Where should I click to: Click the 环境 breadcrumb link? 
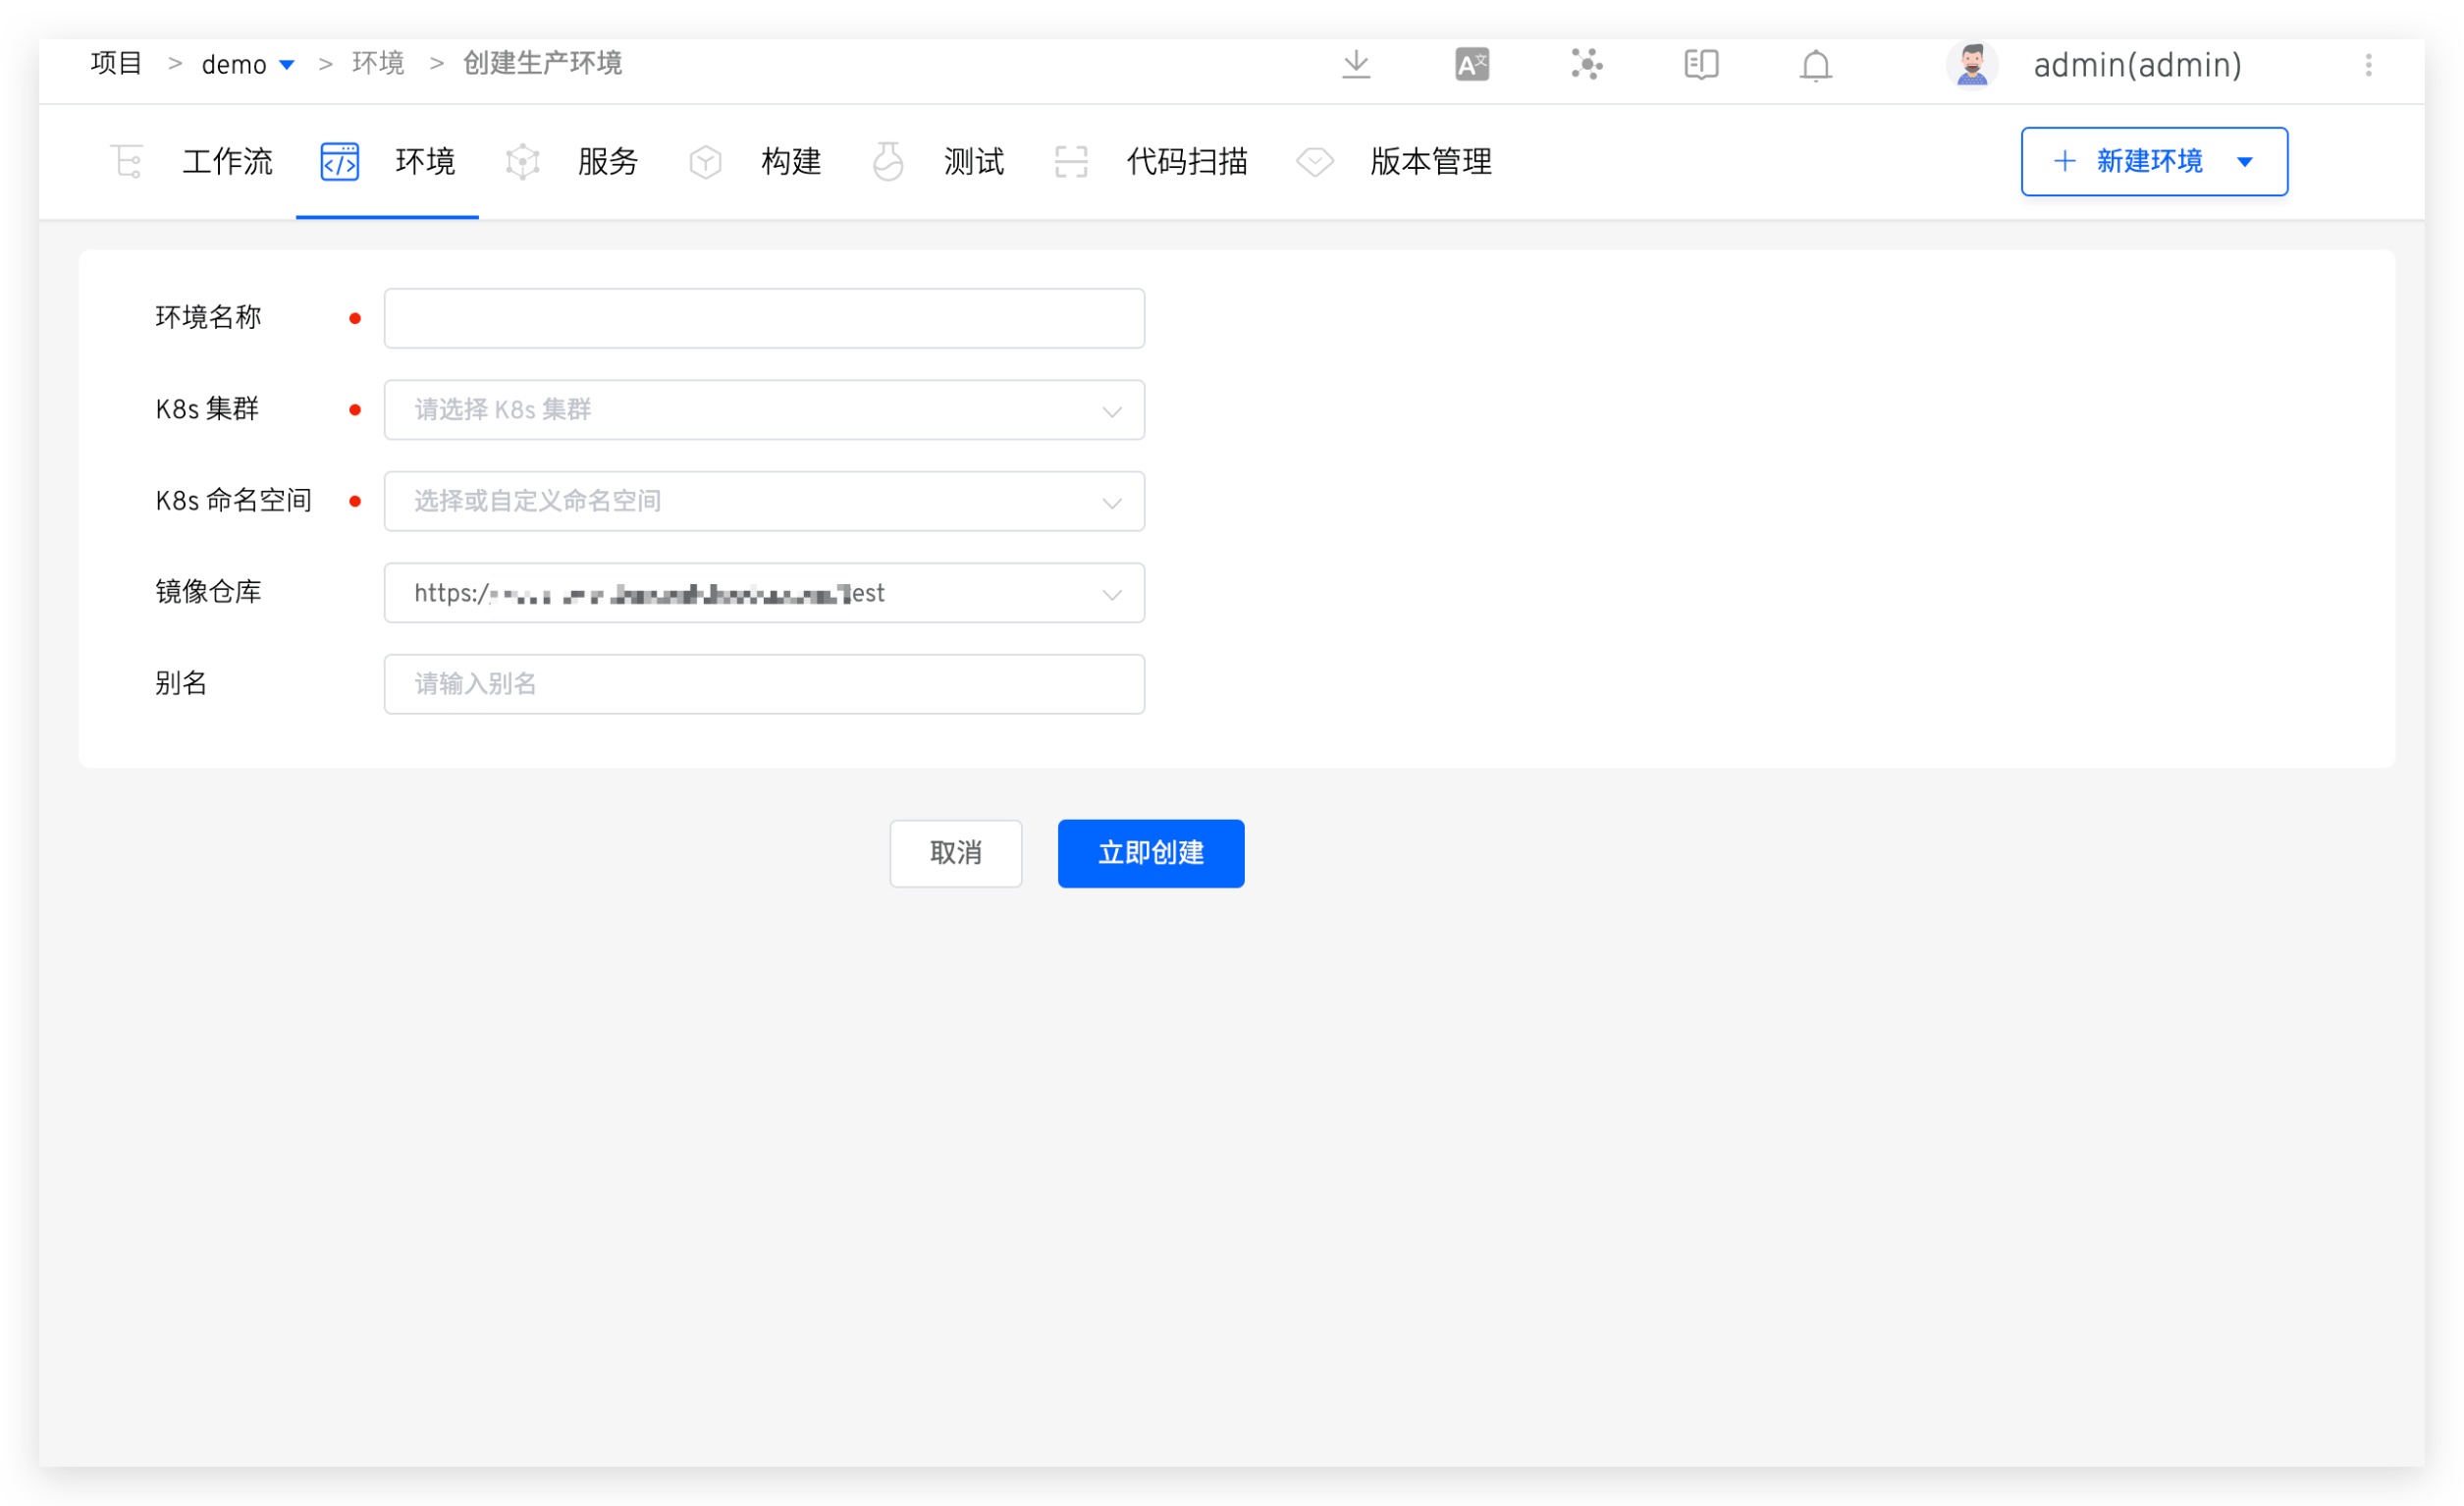pyautogui.click(x=378, y=64)
